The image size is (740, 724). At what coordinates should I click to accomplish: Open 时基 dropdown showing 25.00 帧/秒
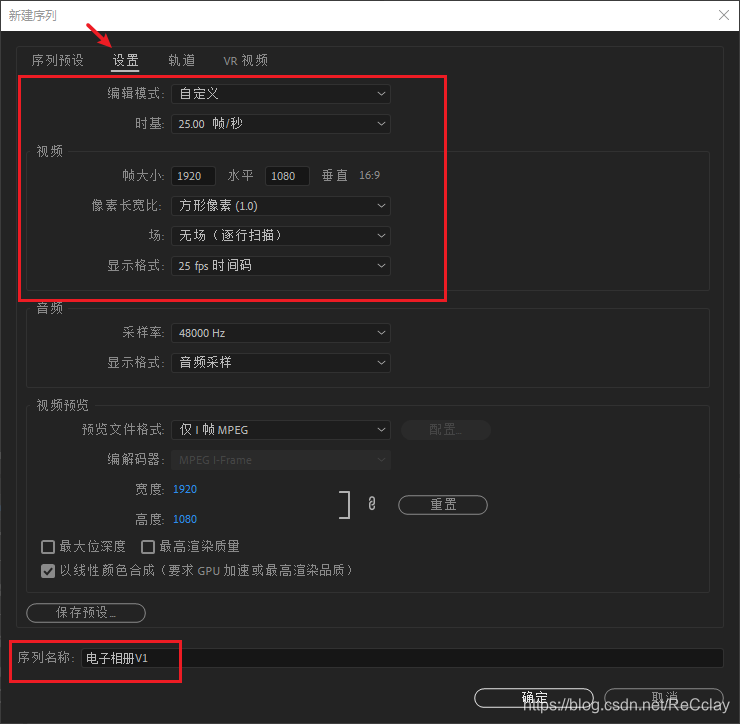(x=281, y=124)
